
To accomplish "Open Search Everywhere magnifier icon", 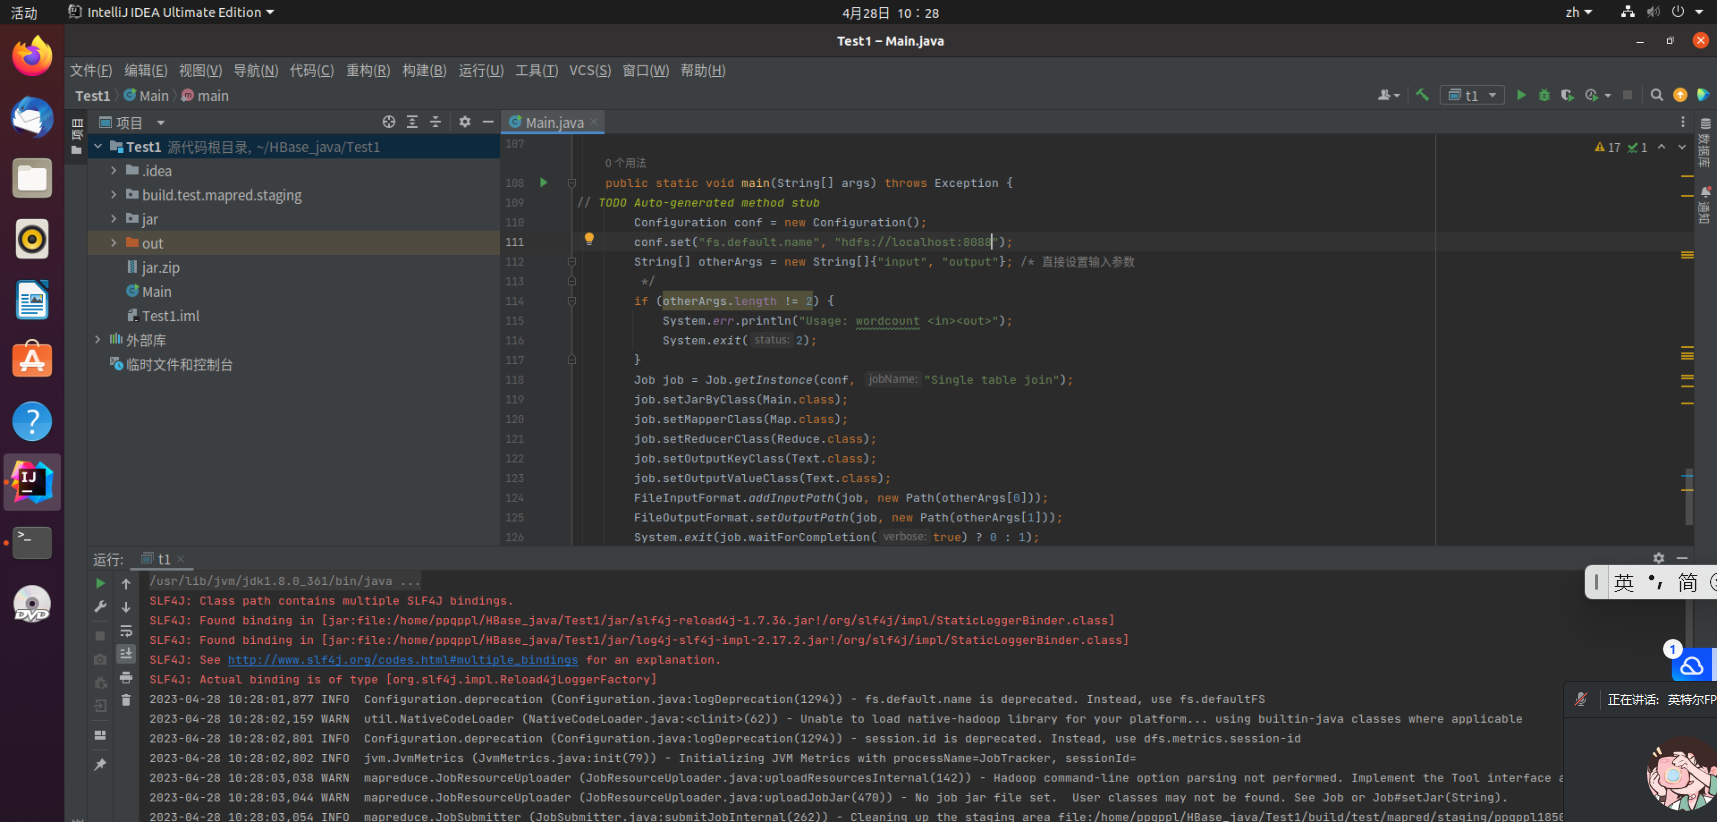I will click(1657, 95).
